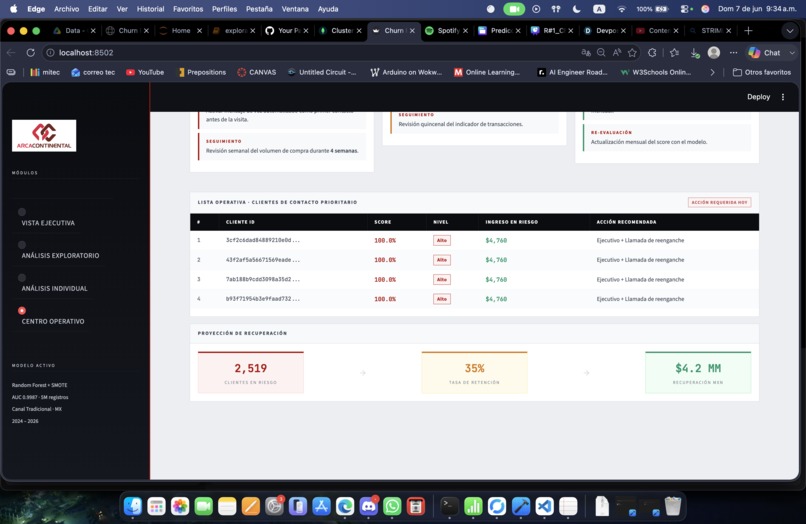Open a new browser tab

point(748,31)
